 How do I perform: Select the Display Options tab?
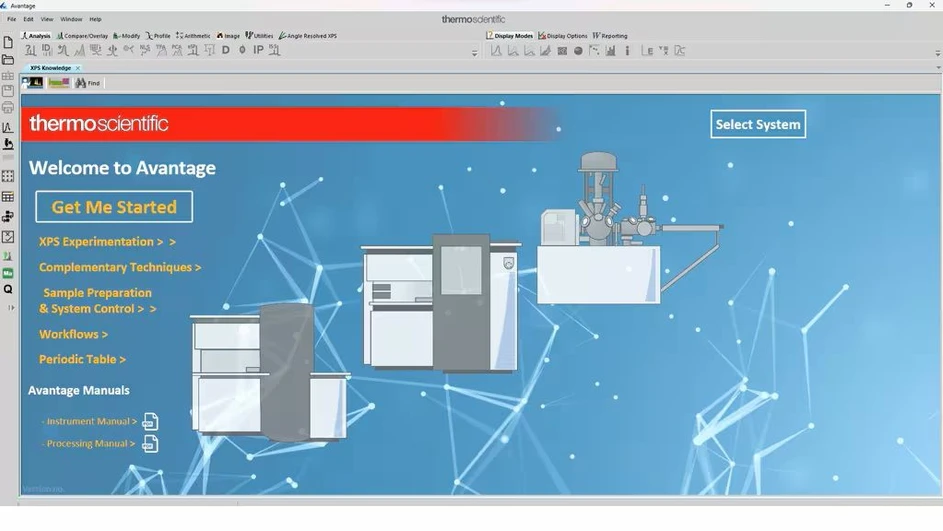pyautogui.click(x=564, y=36)
